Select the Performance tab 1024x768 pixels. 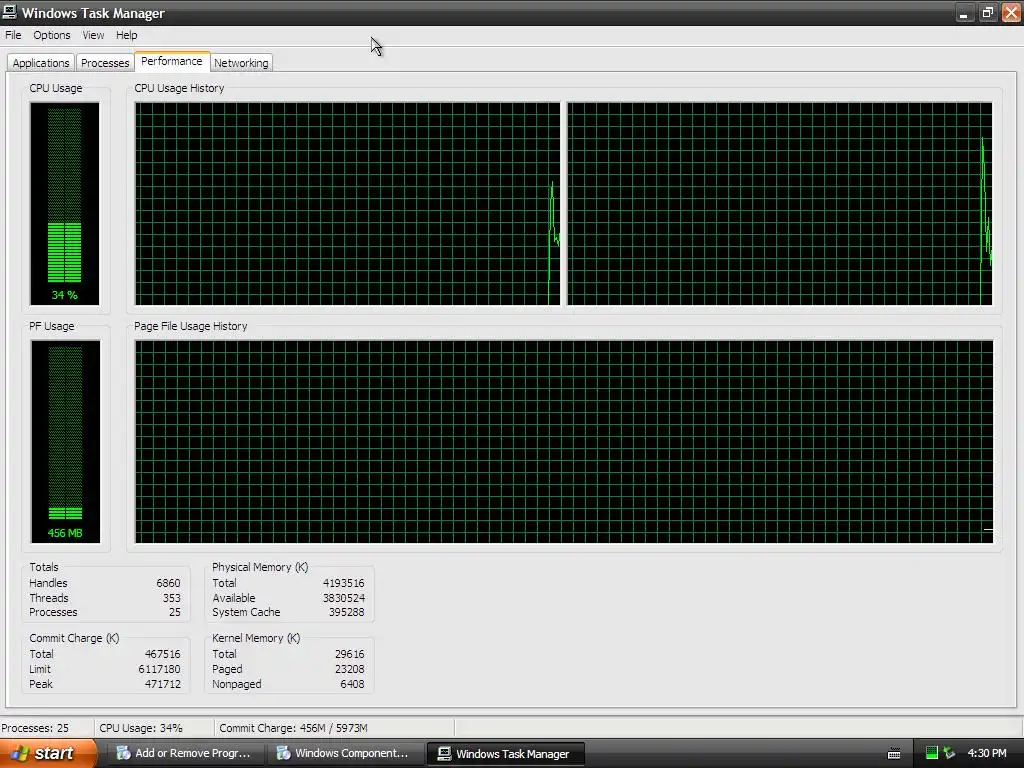click(172, 61)
